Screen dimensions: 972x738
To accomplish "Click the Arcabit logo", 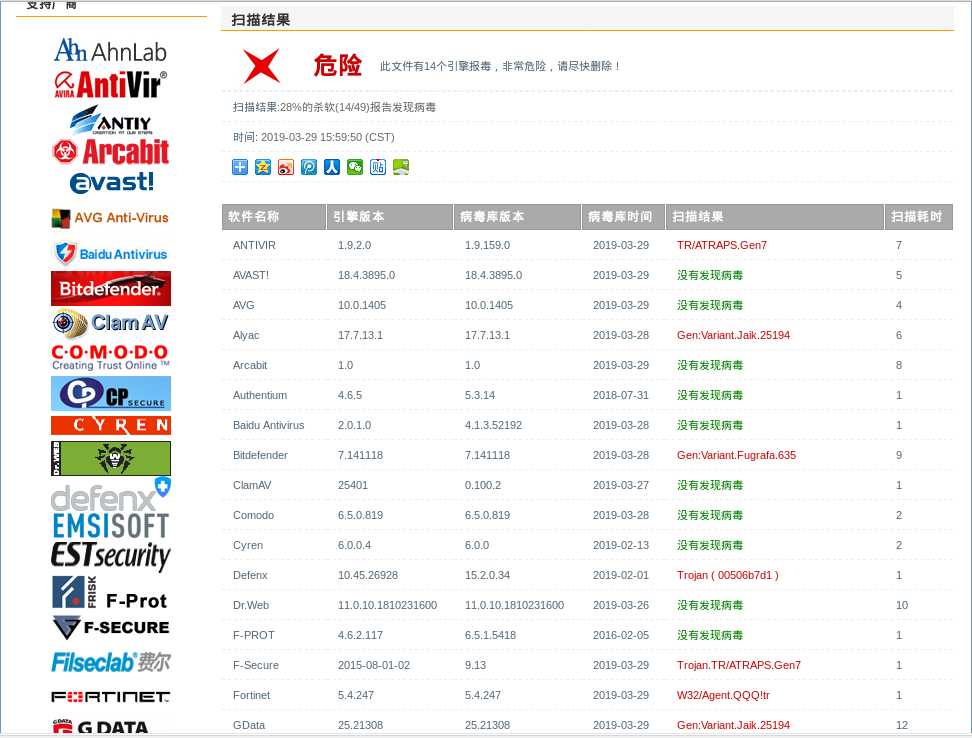I will pyautogui.click(x=110, y=152).
